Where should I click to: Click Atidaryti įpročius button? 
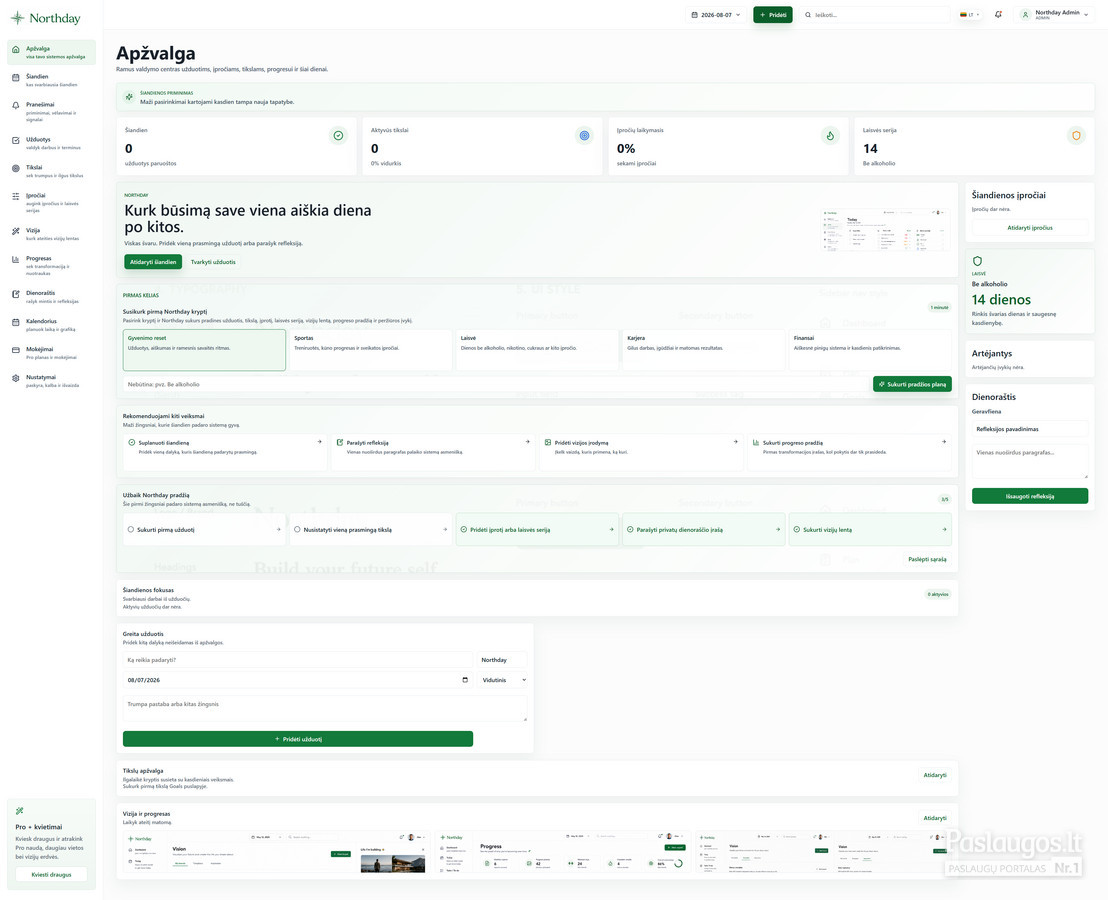[x=1030, y=227]
